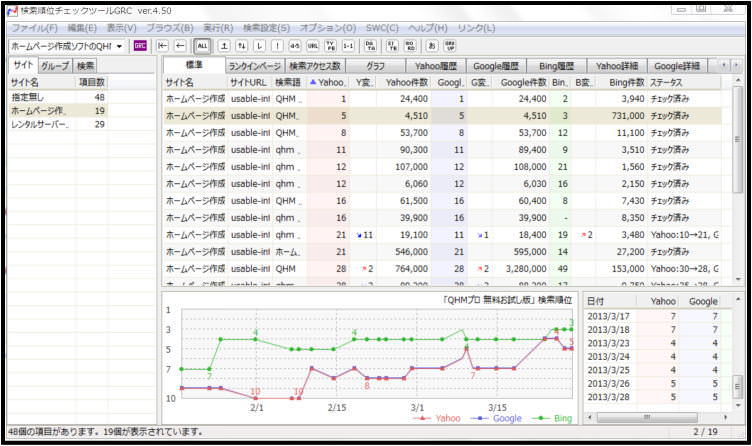Switch to the グラフ tab
This screenshot has height=446, width=752.
(376, 66)
